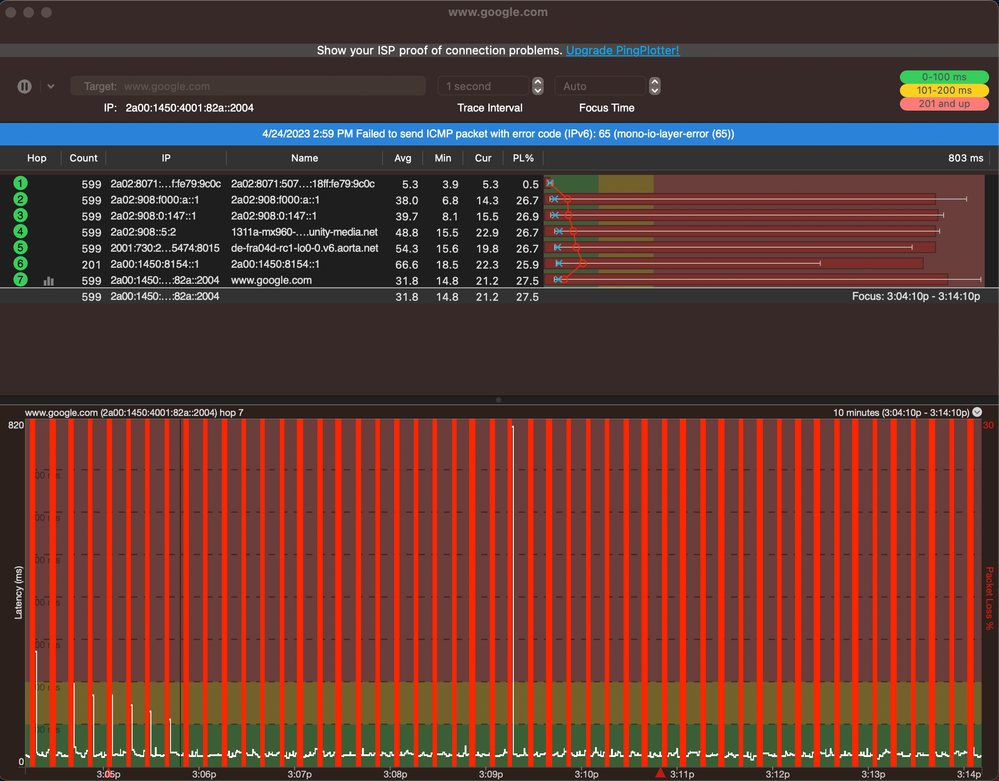The width and height of the screenshot is (999, 781).
Task: Open the Trace Interval stepper control
Action: [x=538, y=87]
